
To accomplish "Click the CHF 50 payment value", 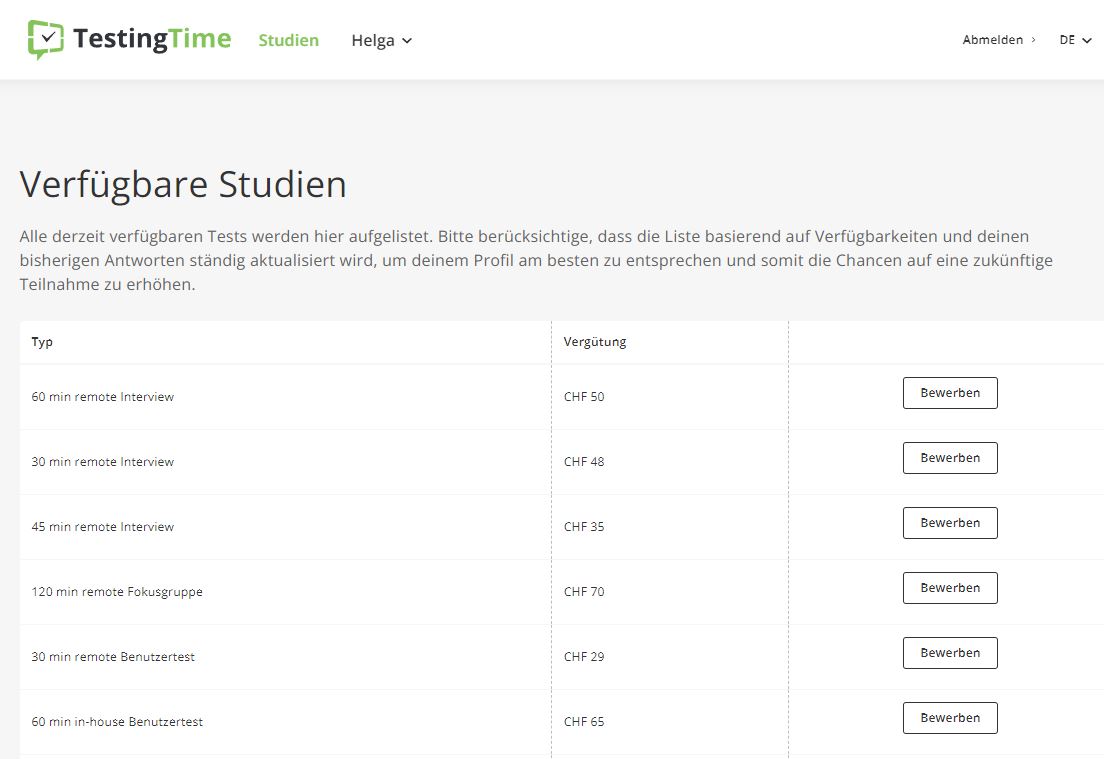I will coord(584,397).
